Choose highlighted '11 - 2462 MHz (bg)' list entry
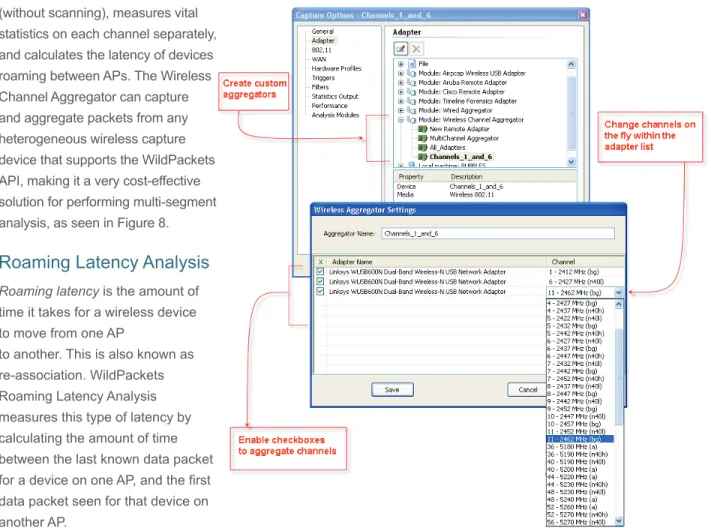 click(580, 439)
